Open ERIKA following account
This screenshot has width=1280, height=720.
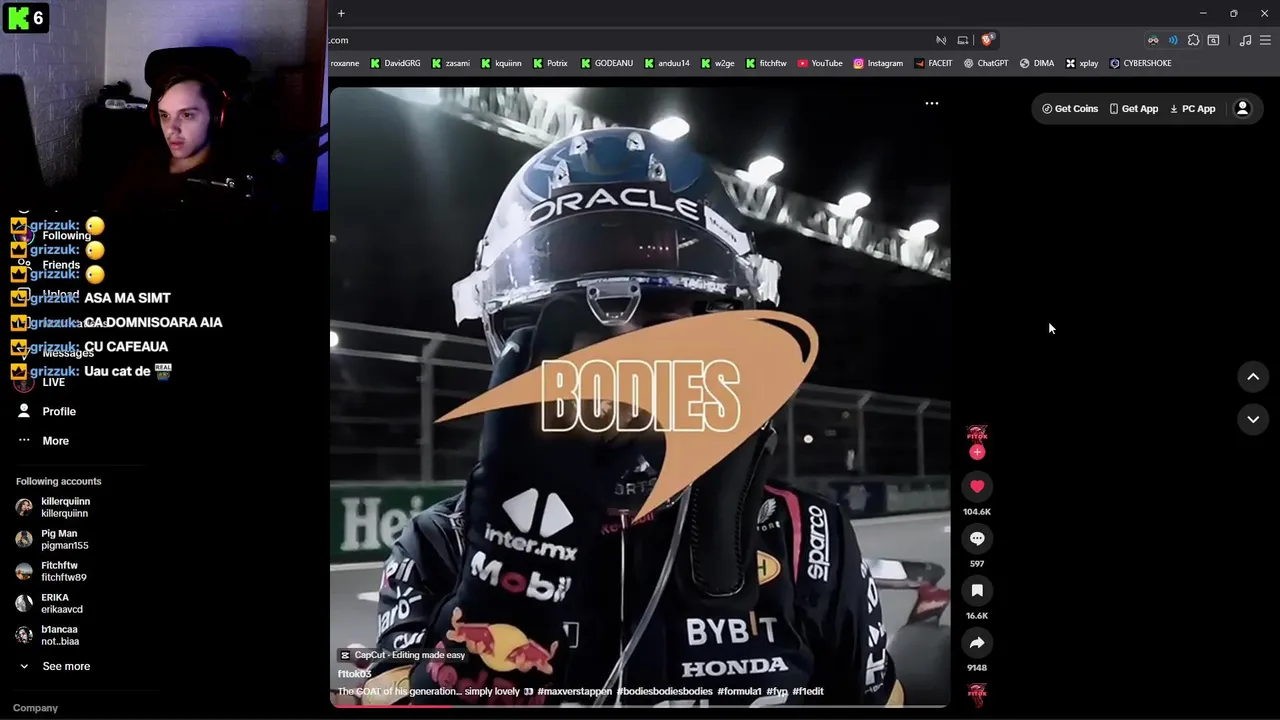(x=49, y=603)
